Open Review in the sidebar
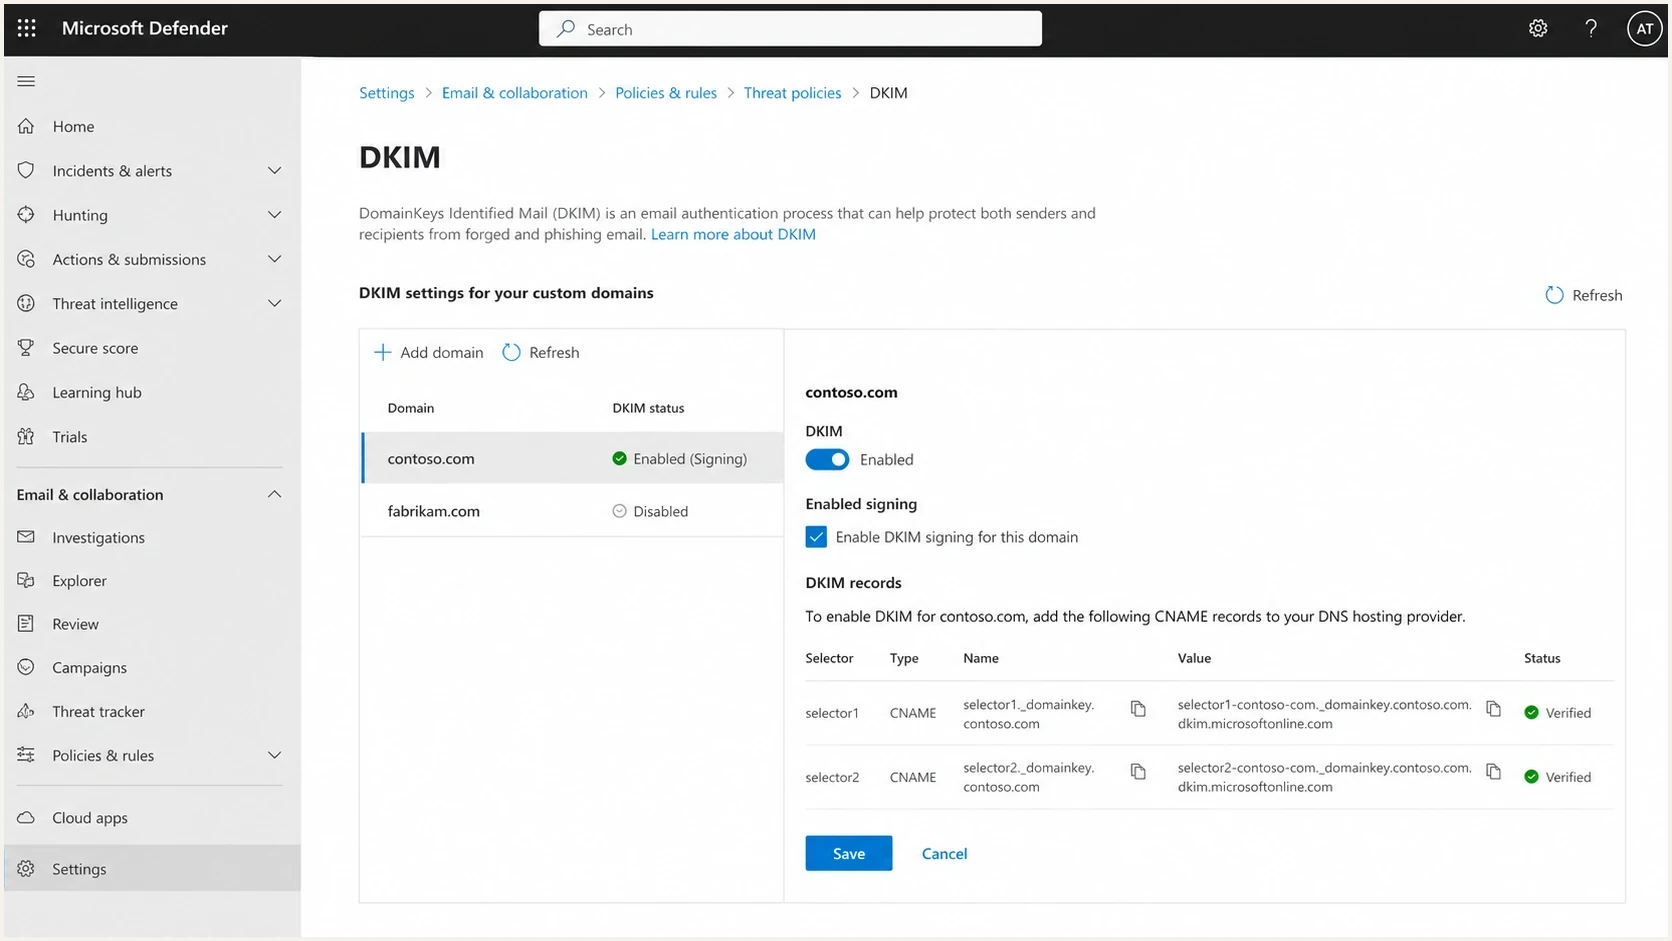This screenshot has width=1672, height=941. coord(152,623)
